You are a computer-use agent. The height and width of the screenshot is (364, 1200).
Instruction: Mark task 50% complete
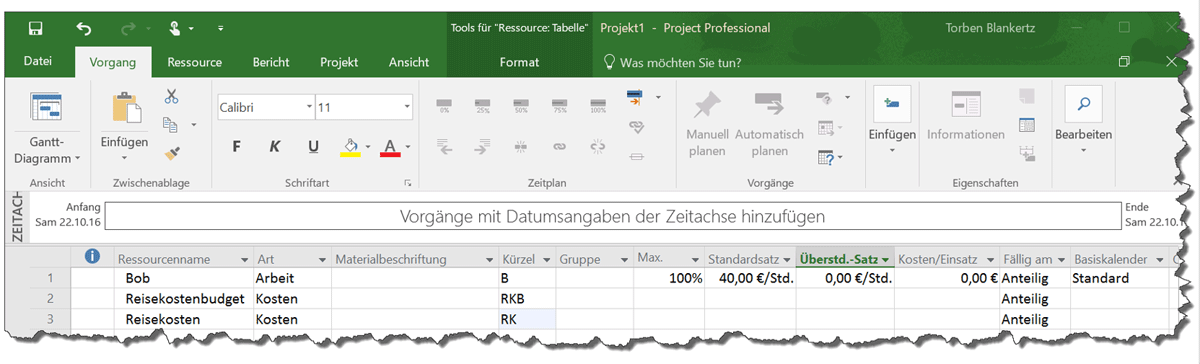tap(520, 105)
